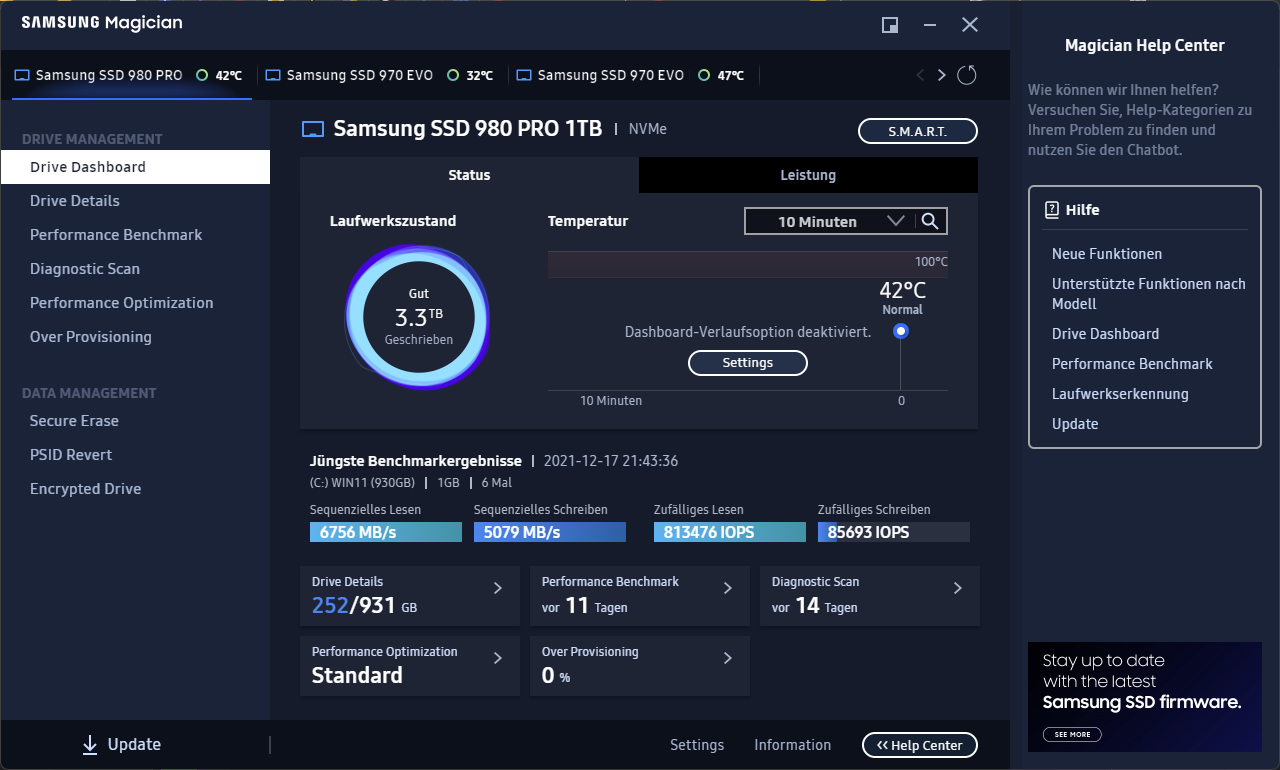Click the S.M.A.R.T. button
This screenshot has height=770, width=1280.
[x=917, y=130]
